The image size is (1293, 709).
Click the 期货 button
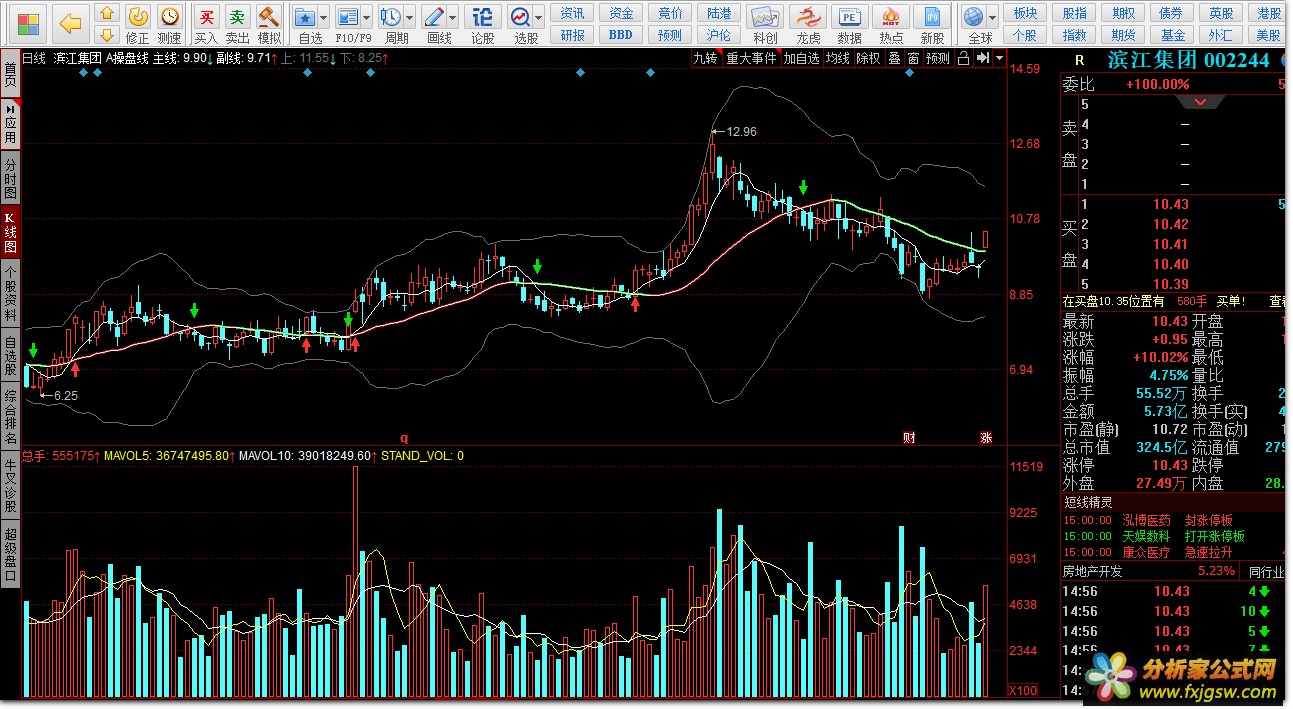(1123, 35)
